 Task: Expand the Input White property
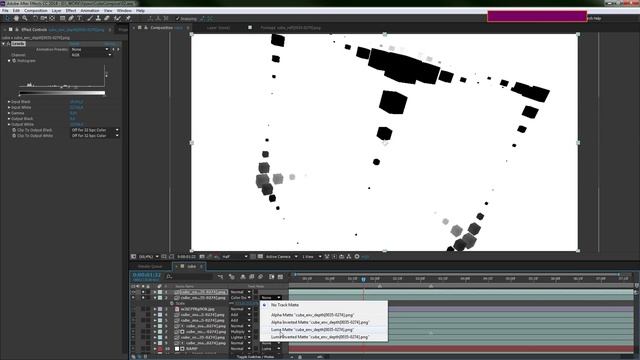click(x=9, y=107)
